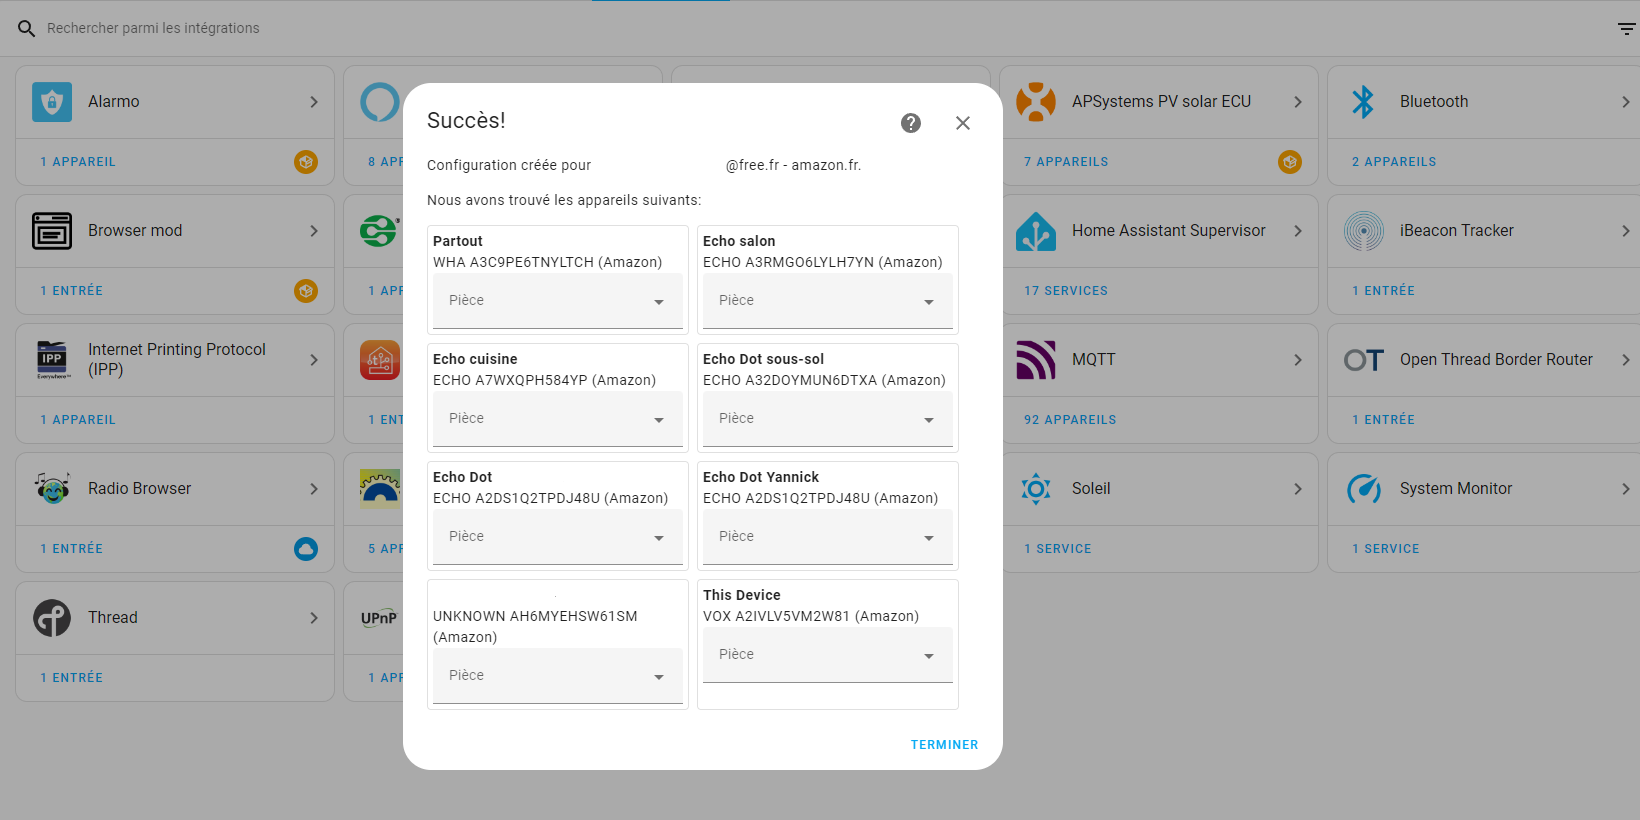Expand the Browser mod chevron
Viewport: 1640px width, 820px height.
pyautogui.click(x=314, y=231)
